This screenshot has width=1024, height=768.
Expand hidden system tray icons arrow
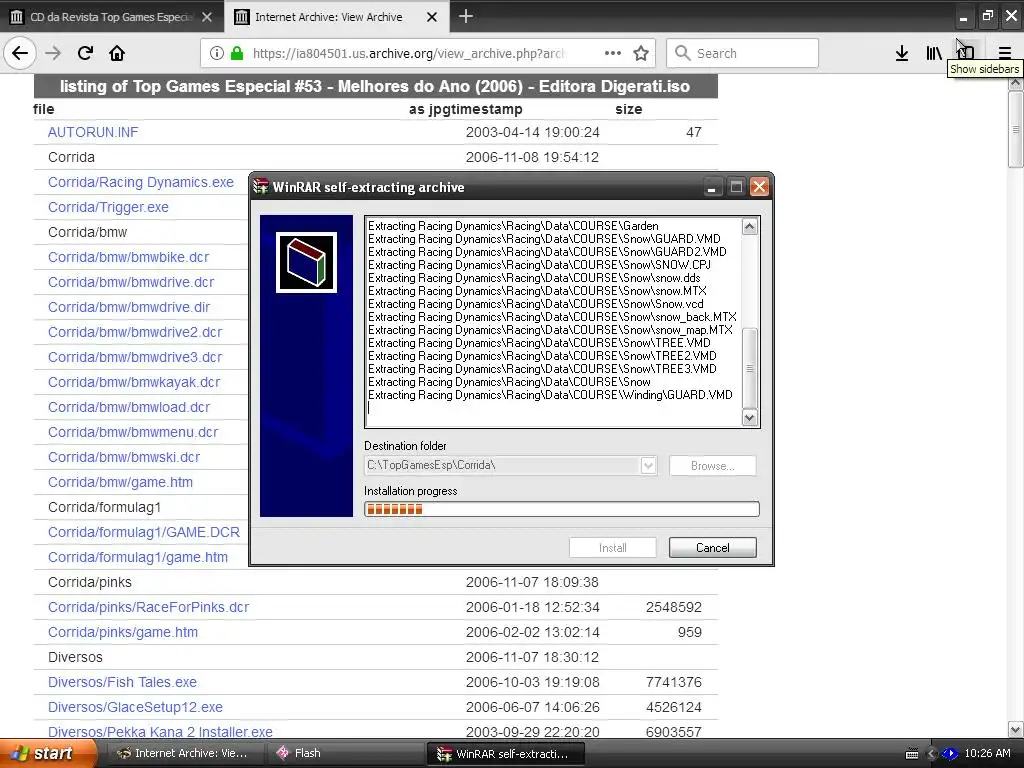(932, 754)
